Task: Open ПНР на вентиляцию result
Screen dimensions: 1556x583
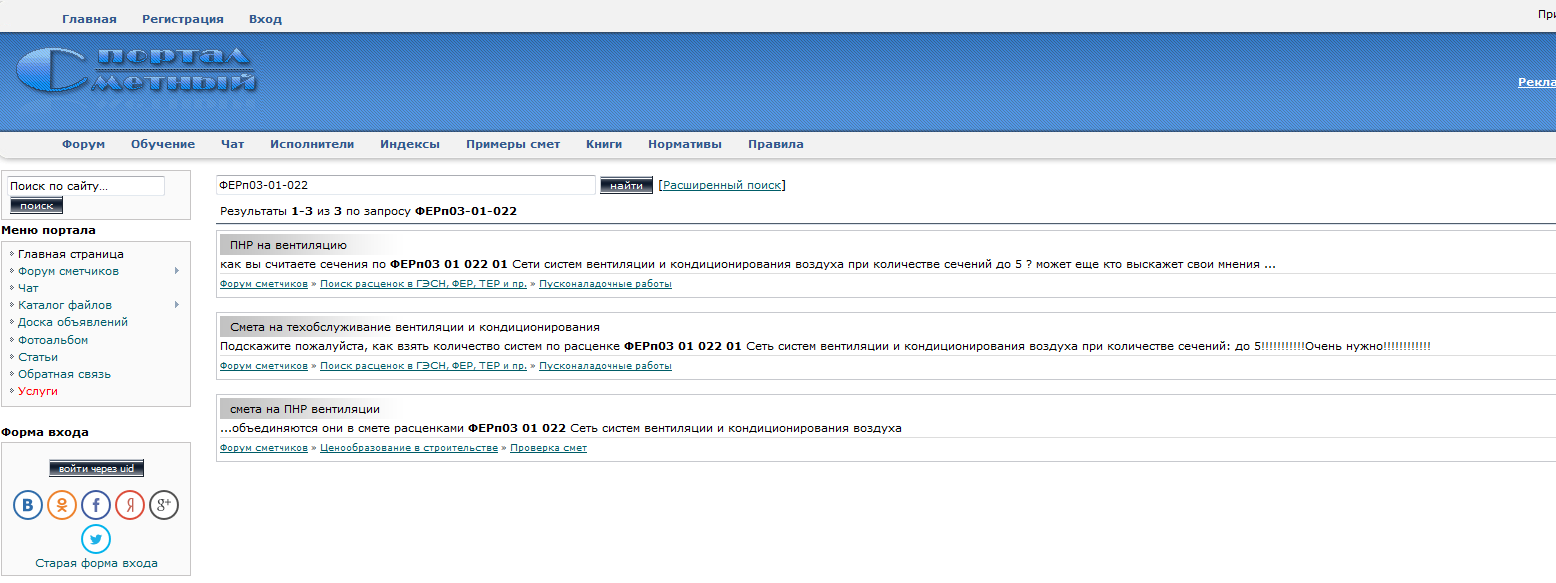Action: pos(288,244)
